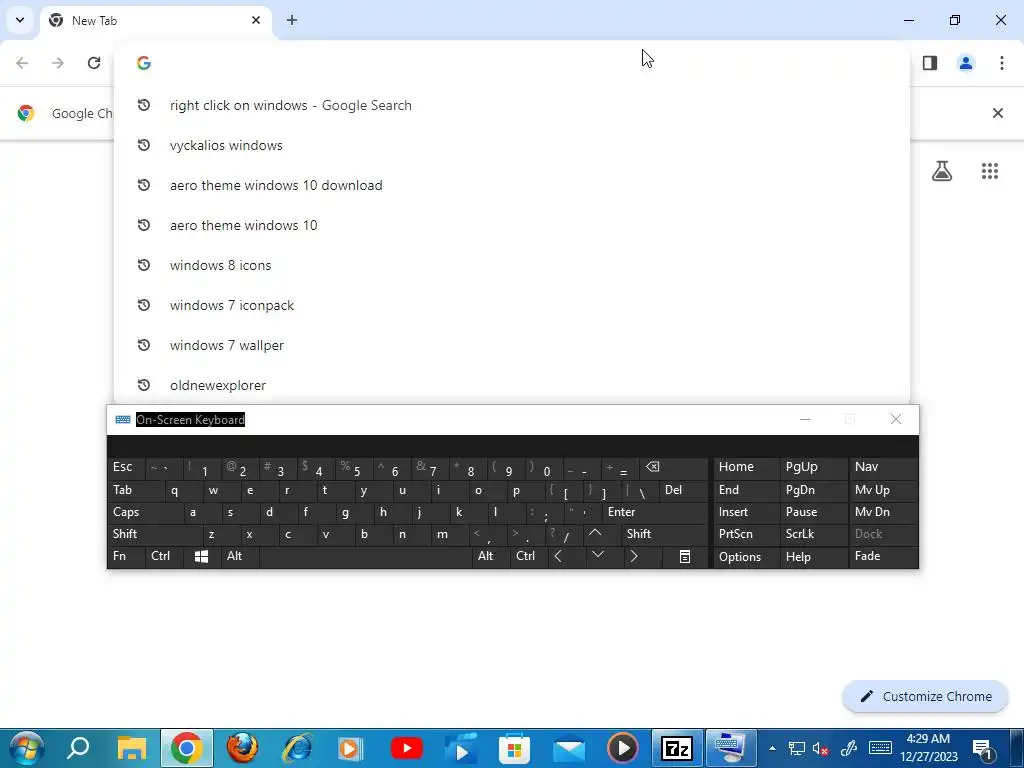
Task: Open taskbar search magnifier
Action: coord(78,748)
